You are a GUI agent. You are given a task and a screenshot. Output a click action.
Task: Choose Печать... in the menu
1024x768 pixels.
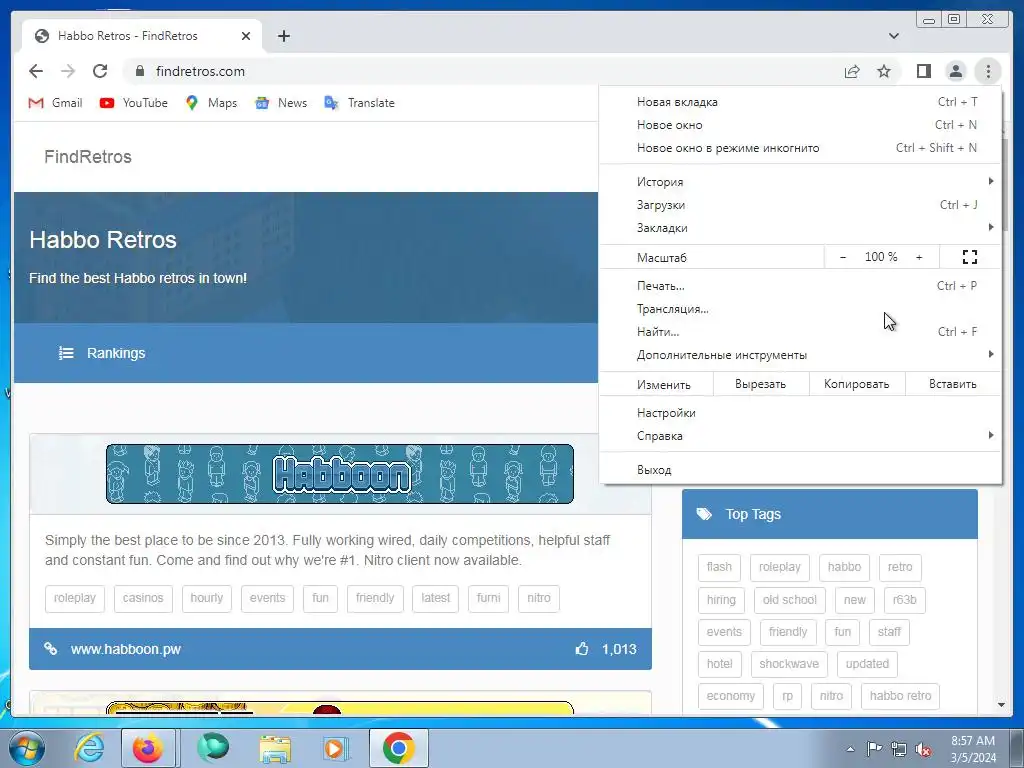click(800, 285)
